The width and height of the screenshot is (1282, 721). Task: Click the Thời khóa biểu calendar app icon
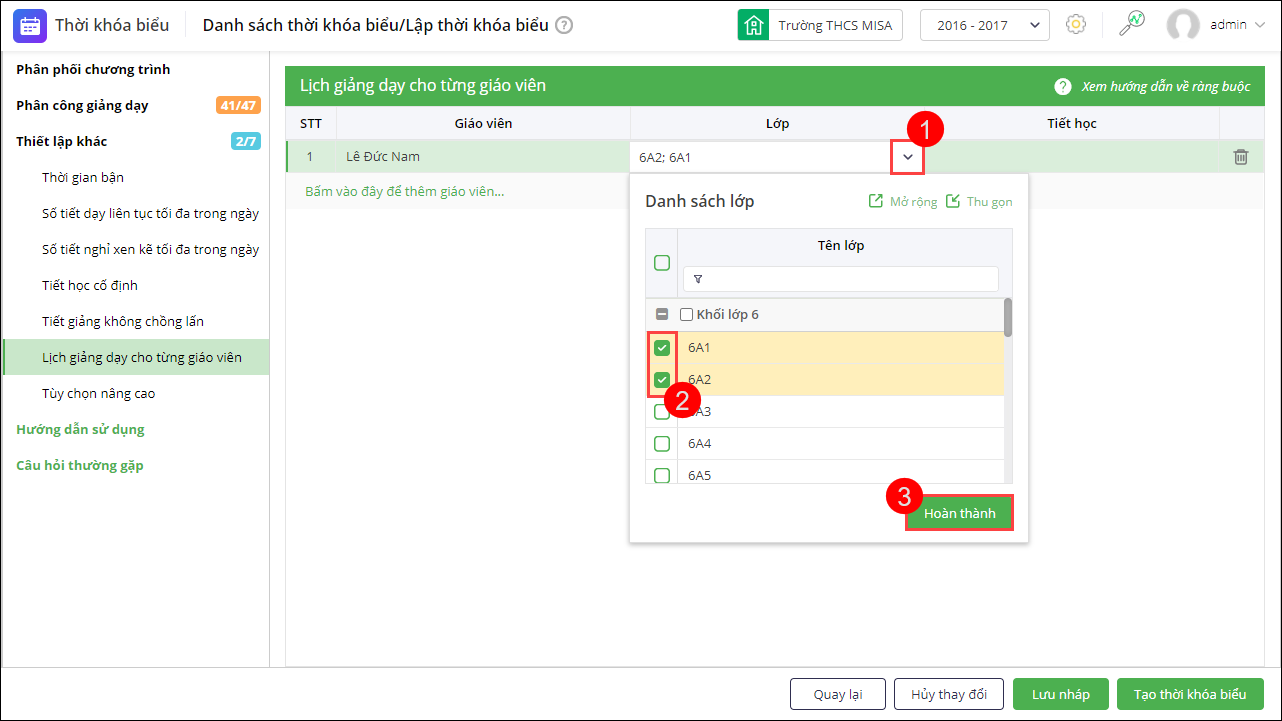coord(30,25)
